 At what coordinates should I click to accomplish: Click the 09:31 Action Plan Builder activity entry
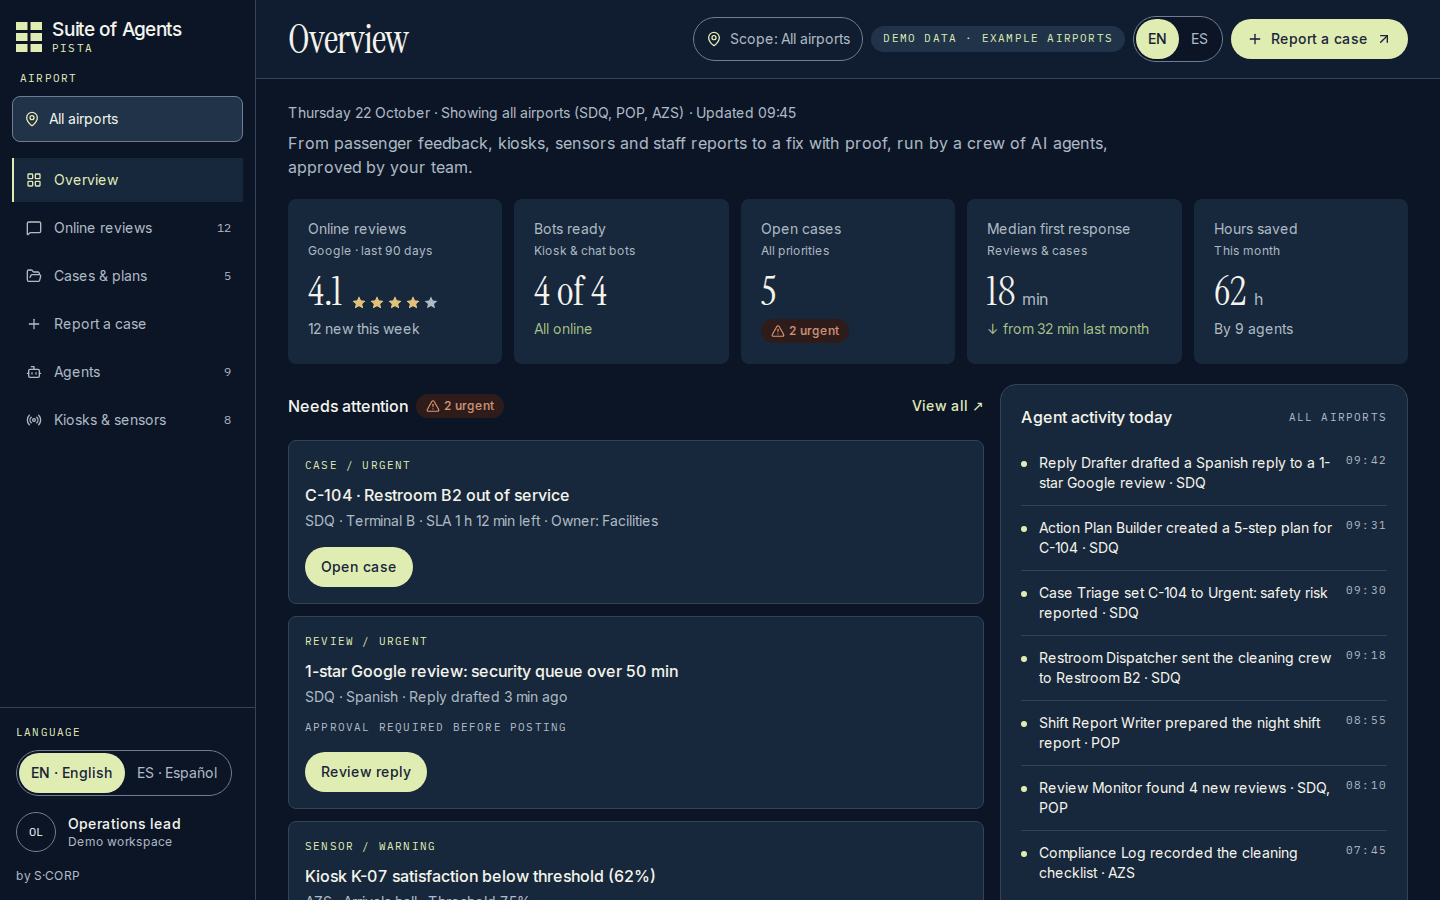click(x=1204, y=538)
